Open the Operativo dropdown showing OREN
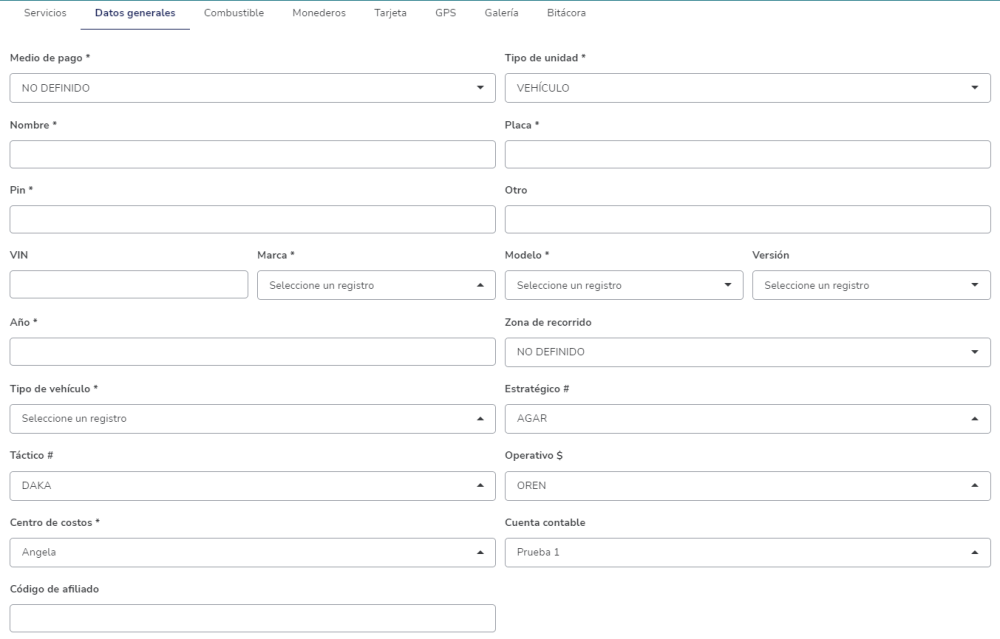 [x=747, y=486]
